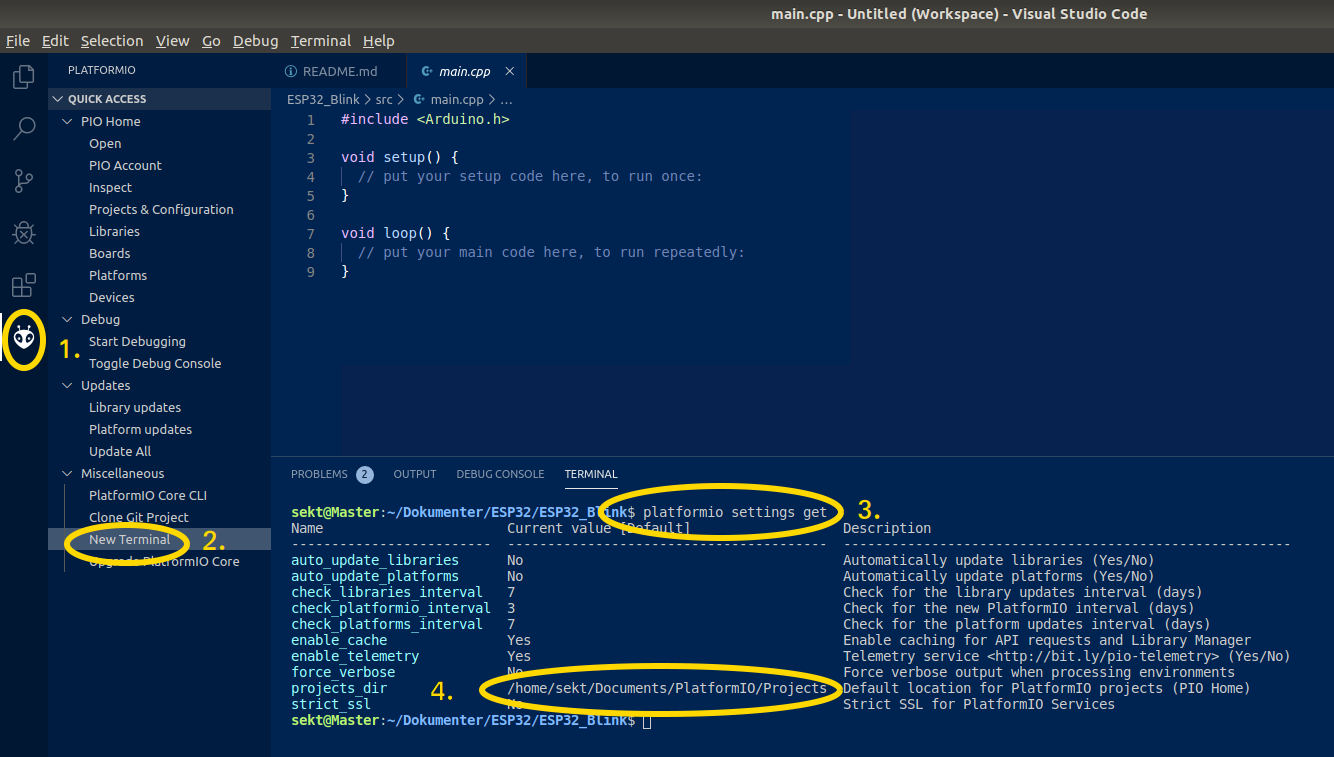The image size is (1334, 757).
Task: Open the Debug view bug icon
Action: [x=24, y=233]
